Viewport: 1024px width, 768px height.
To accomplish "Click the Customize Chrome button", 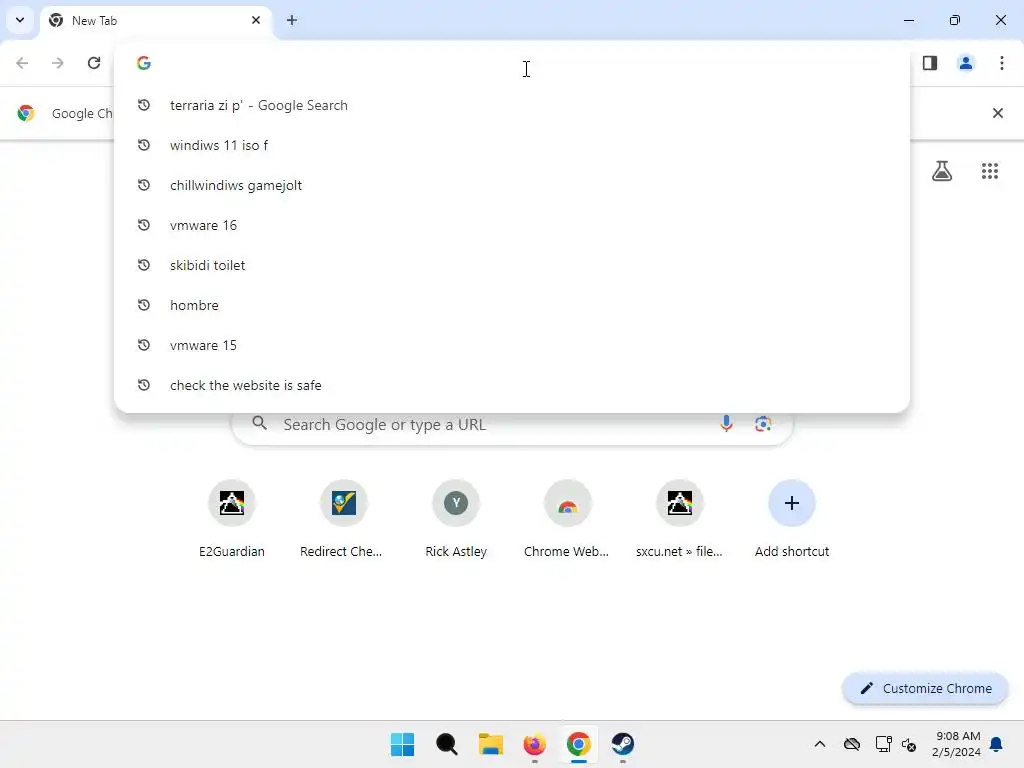I will 925,688.
